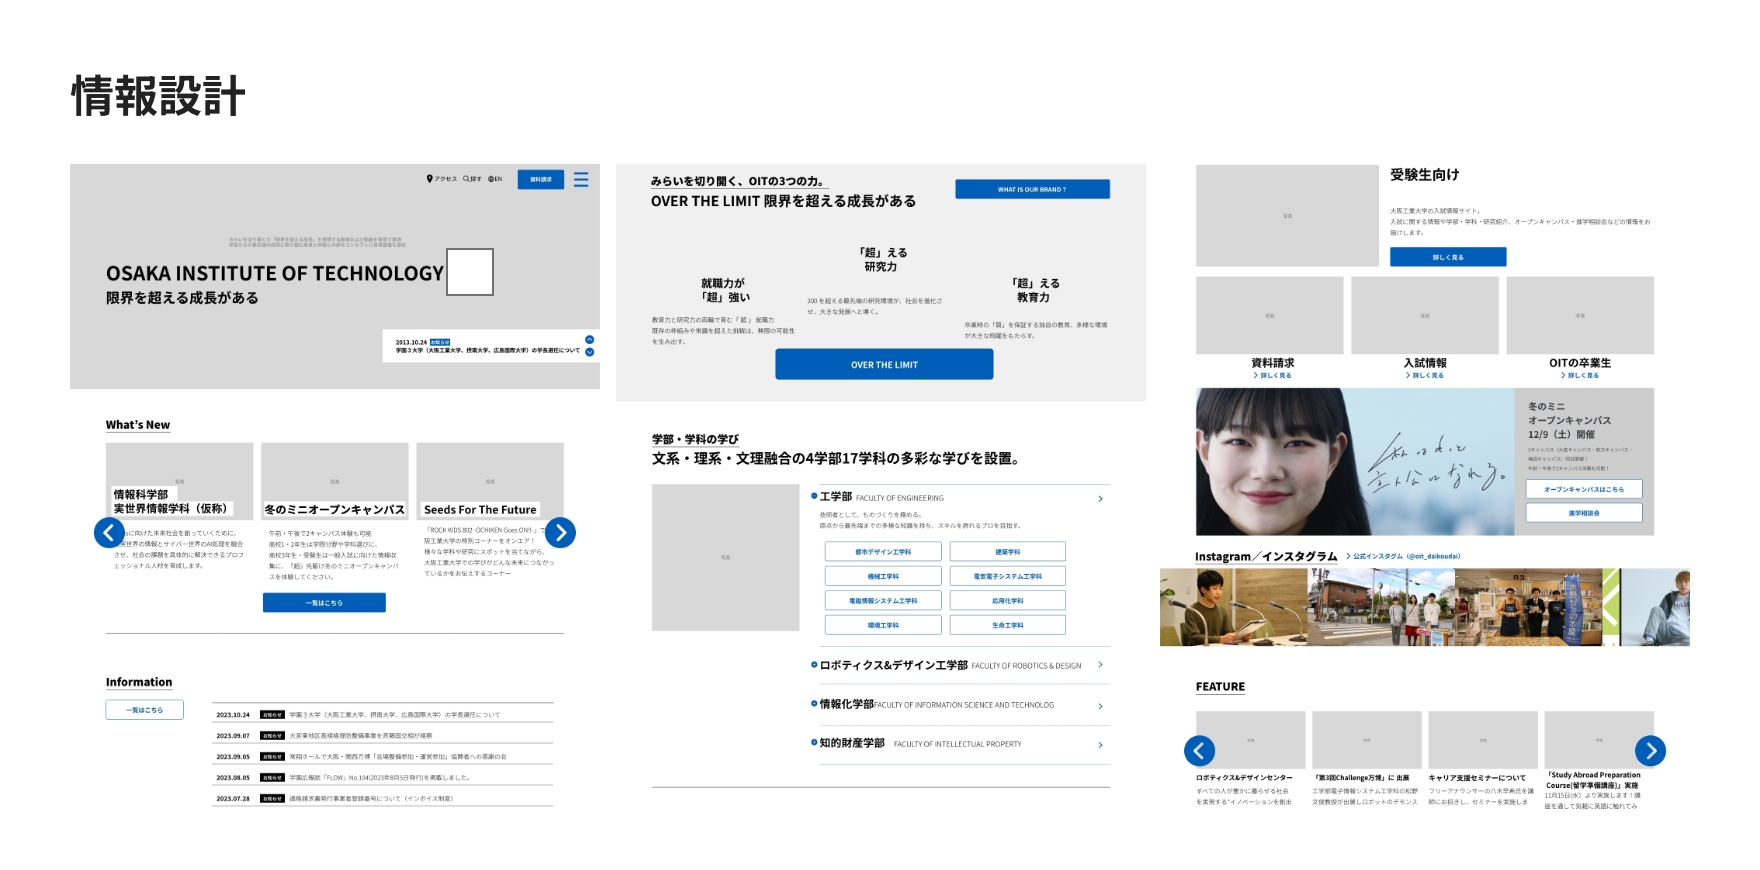
Task: Expand ロボティクス&デザイン工学部 chevron
Action: 1100,665
